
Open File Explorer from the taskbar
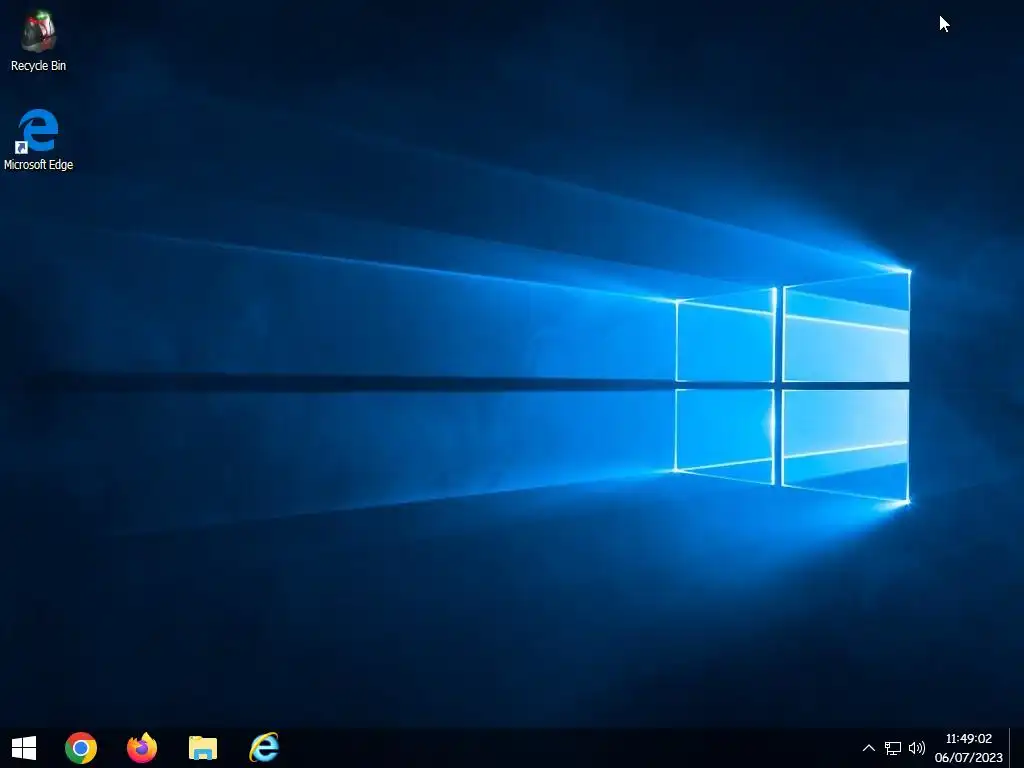point(203,748)
